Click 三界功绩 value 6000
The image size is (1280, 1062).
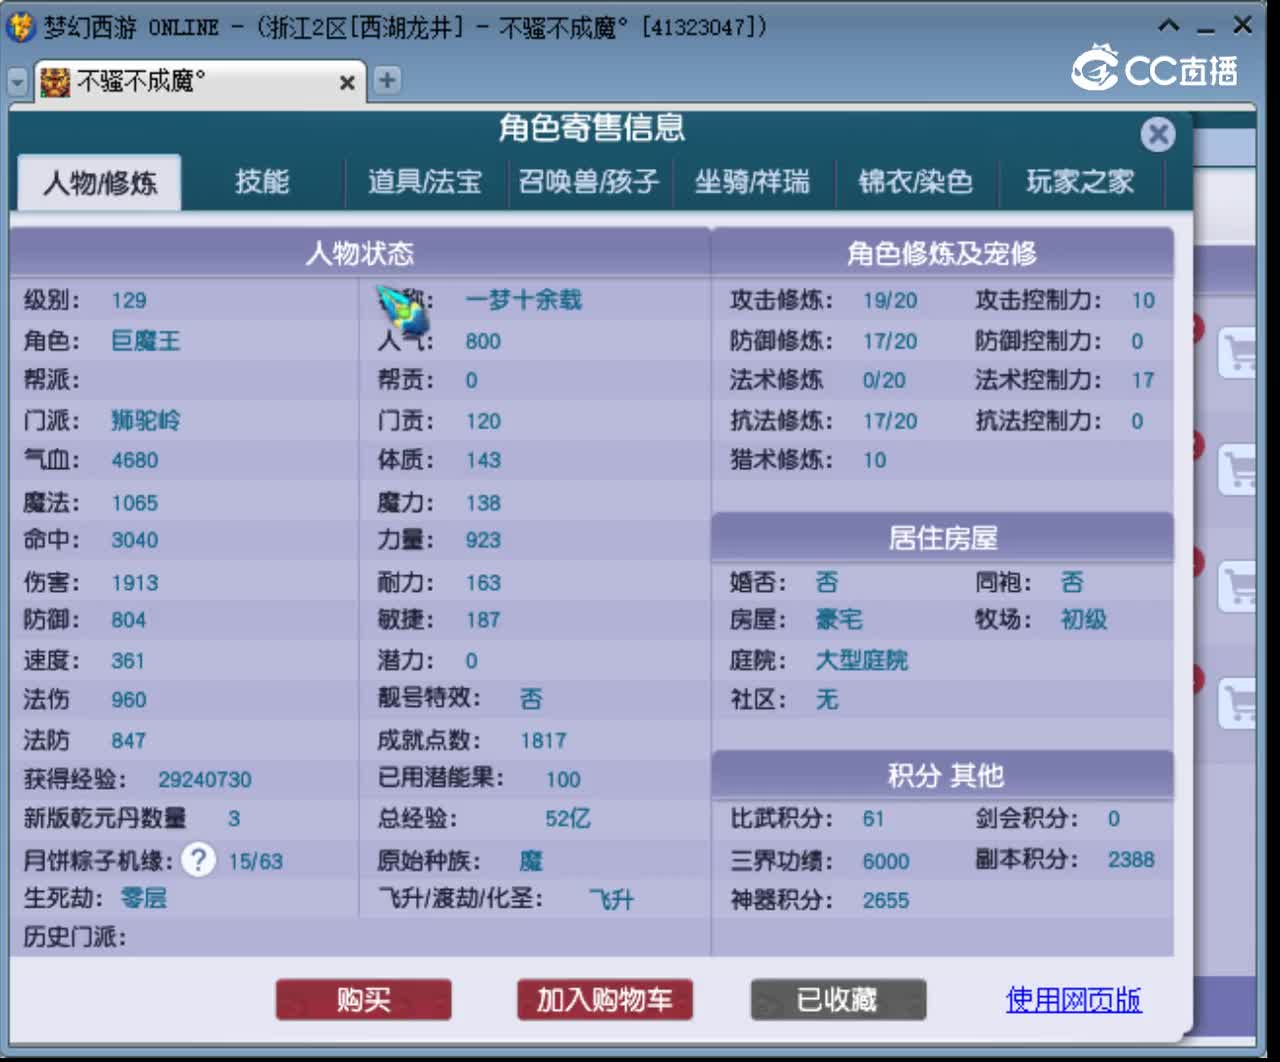click(886, 861)
